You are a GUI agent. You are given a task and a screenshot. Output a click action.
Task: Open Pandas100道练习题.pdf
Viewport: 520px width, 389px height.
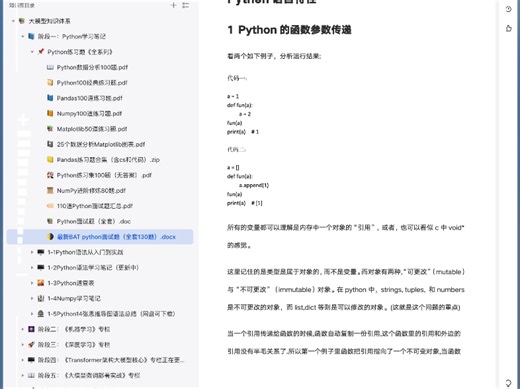click(89, 98)
